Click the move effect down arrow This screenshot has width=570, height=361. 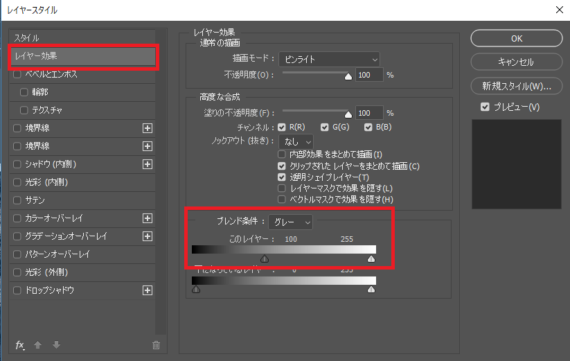pyautogui.click(x=56, y=345)
